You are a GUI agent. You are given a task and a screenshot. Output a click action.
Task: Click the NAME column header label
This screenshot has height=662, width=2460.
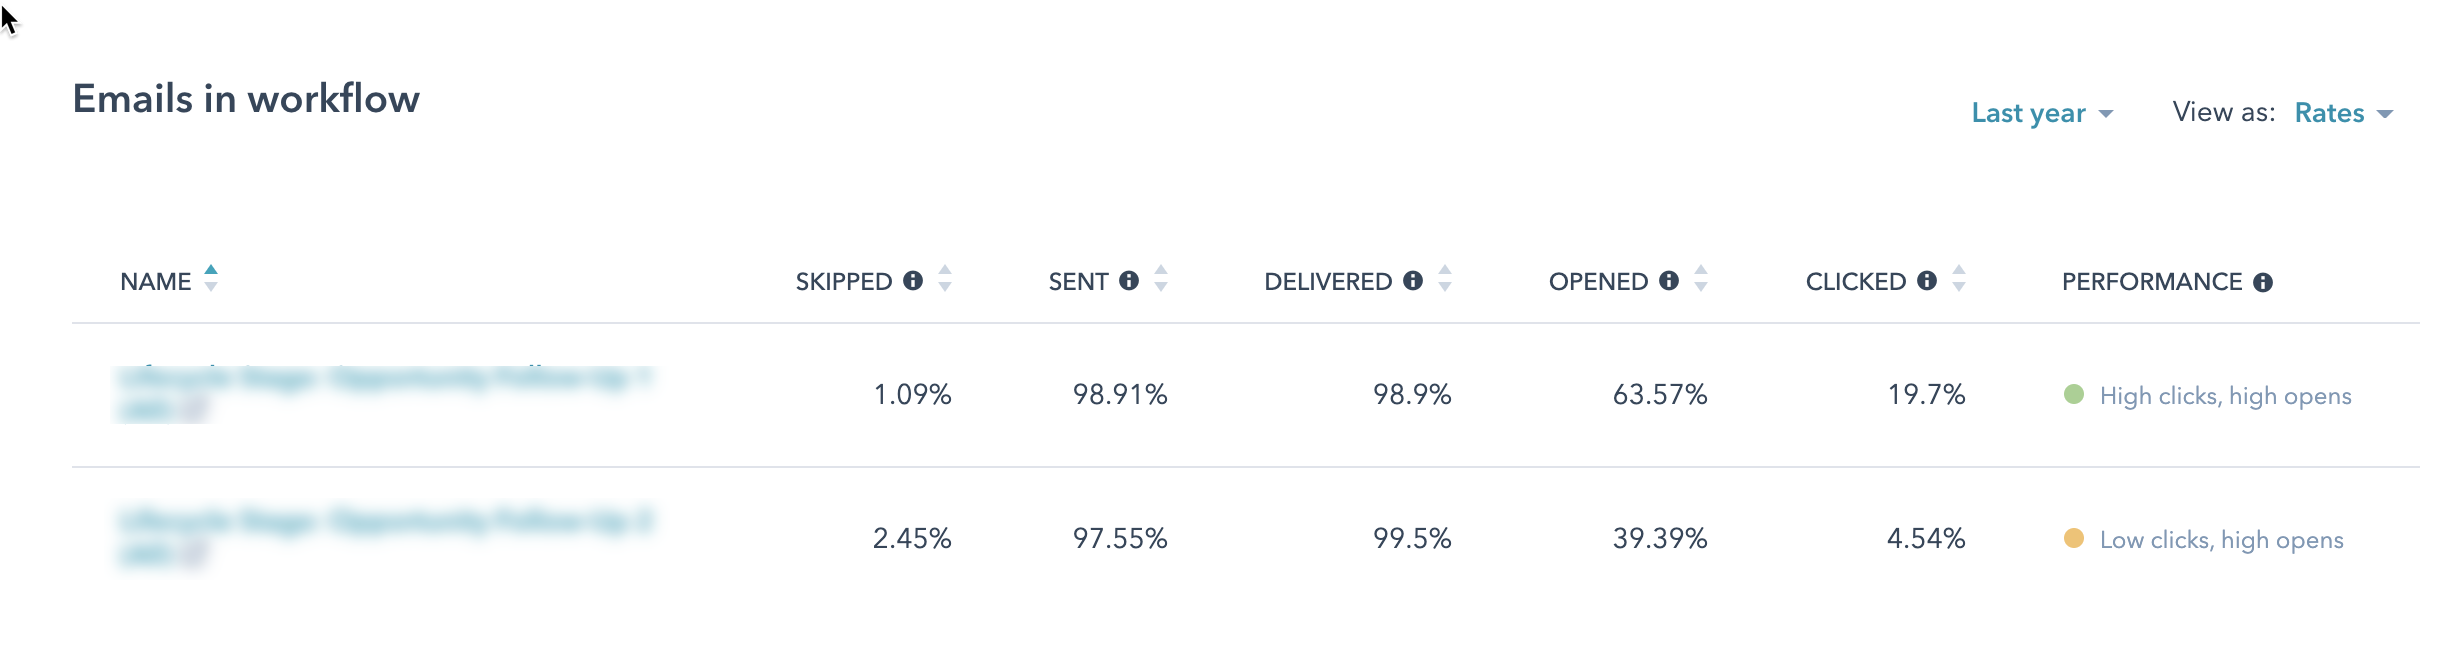pyautogui.click(x=156, y=282)
